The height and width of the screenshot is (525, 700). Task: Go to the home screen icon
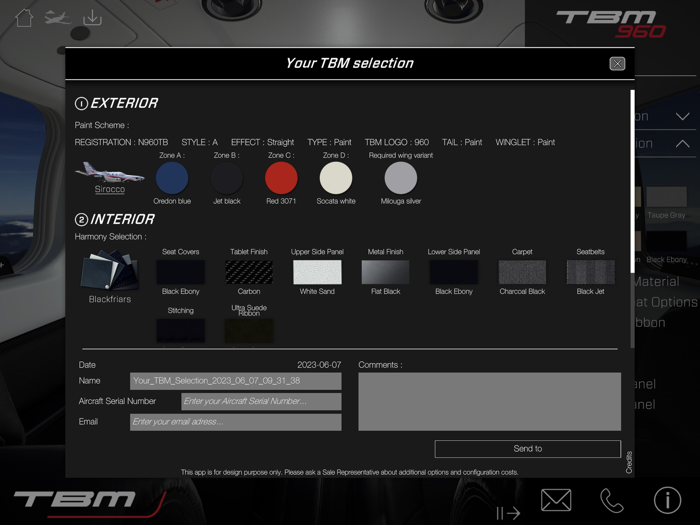[24, 18]
